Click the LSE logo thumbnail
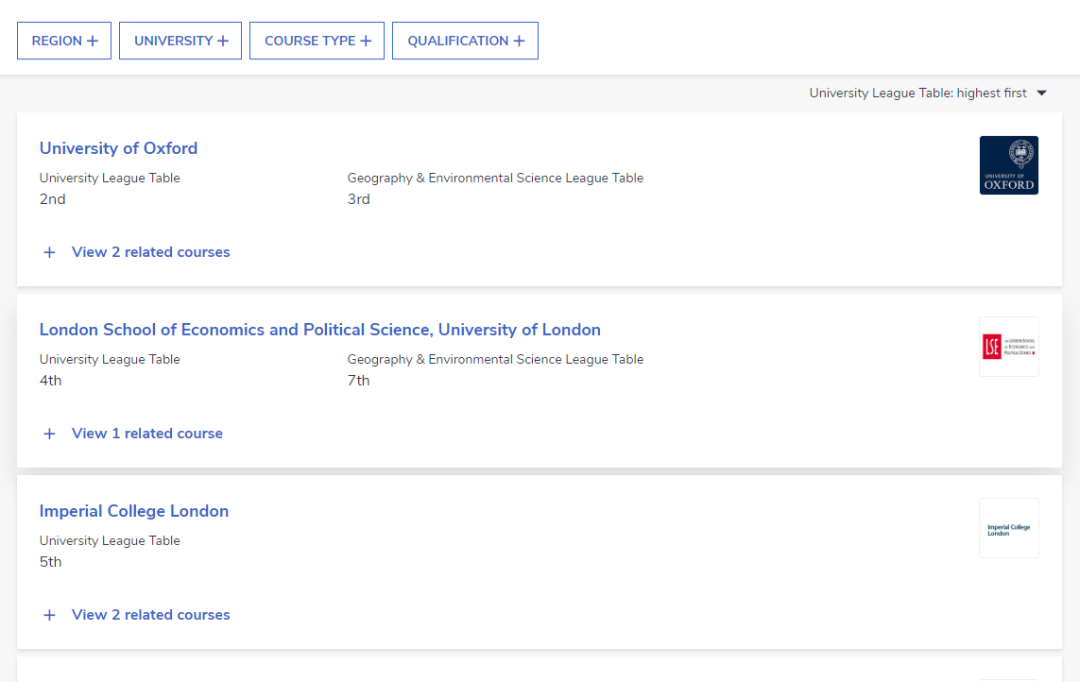 (1009, 347)
